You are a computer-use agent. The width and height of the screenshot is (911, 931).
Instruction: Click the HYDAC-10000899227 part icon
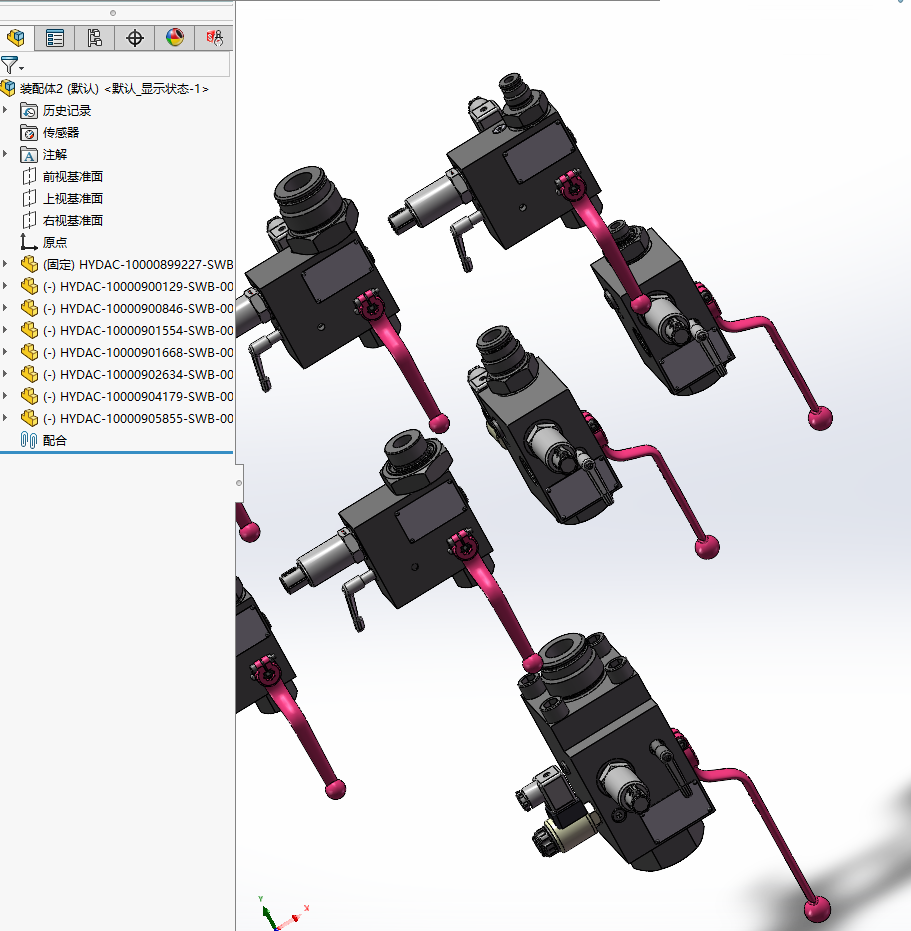click(29, 264)
